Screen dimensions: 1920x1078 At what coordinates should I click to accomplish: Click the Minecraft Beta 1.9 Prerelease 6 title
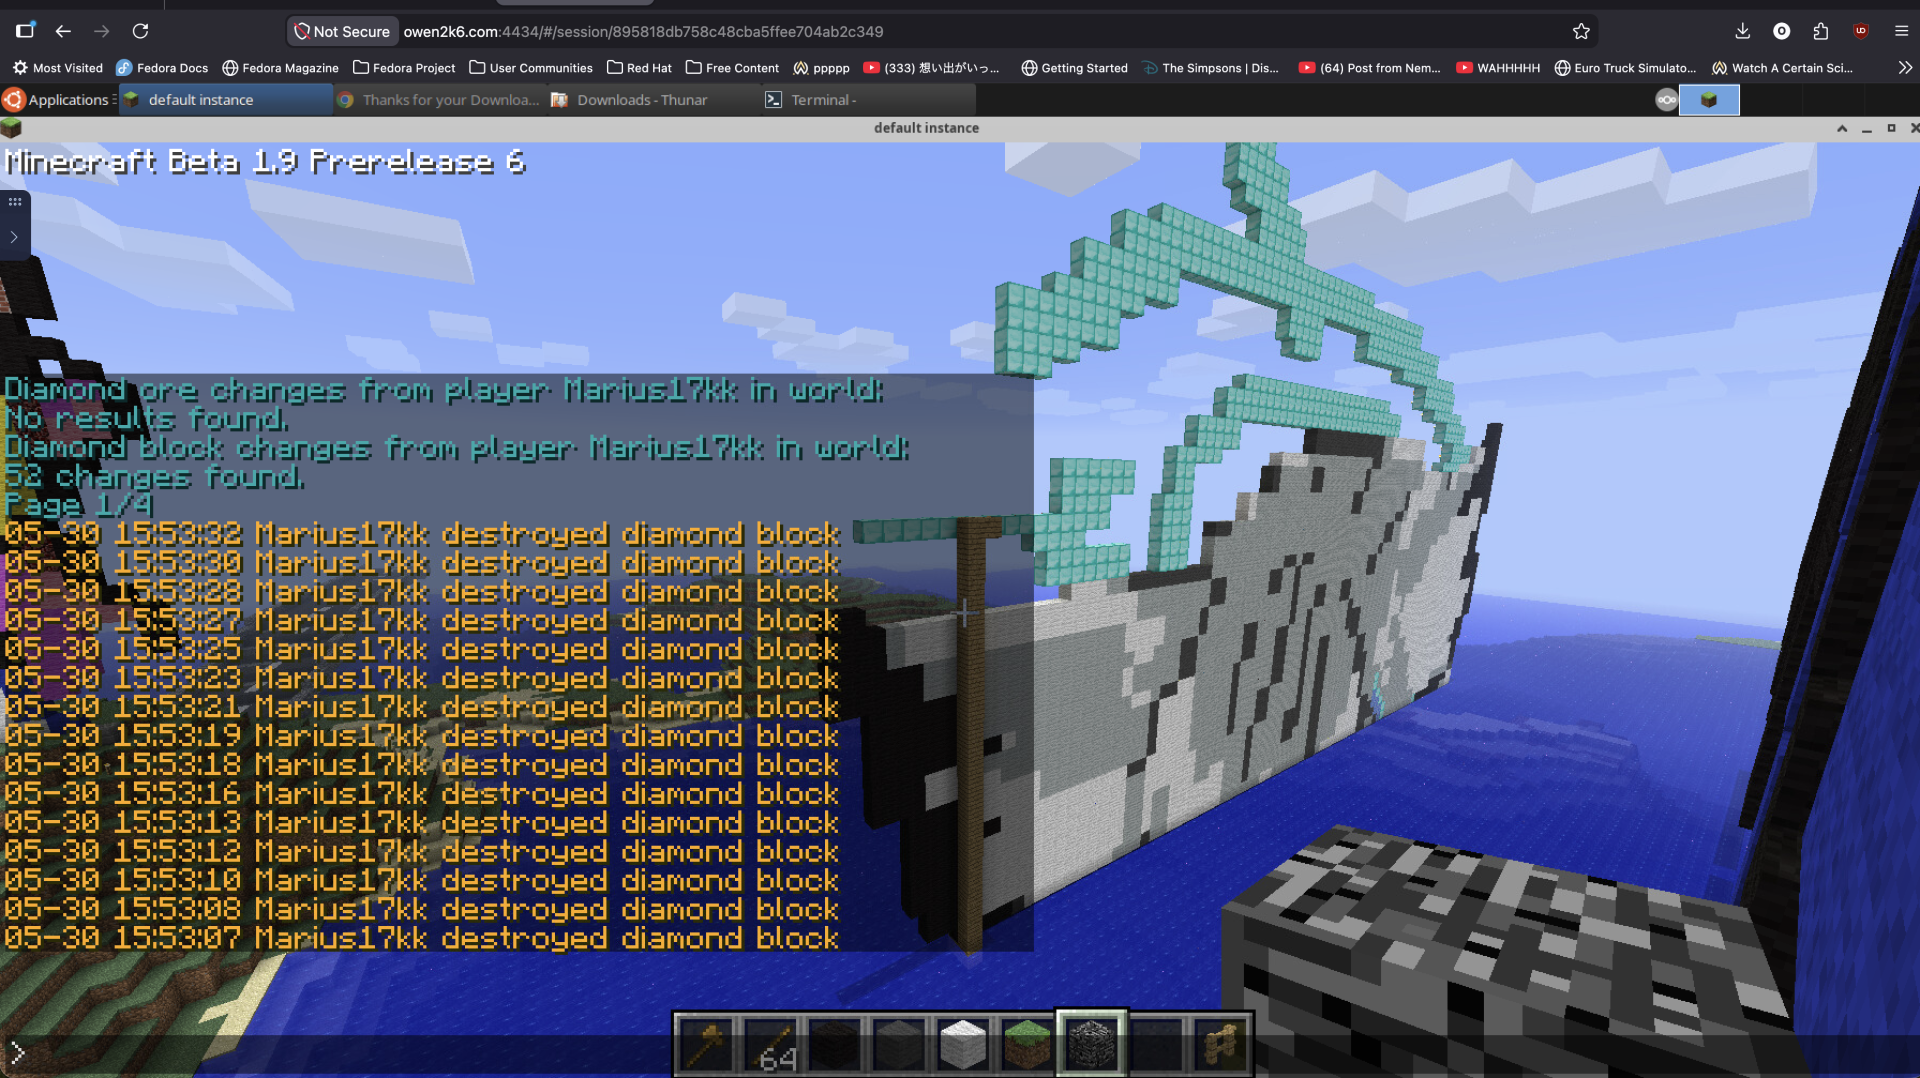coord(265,162)
